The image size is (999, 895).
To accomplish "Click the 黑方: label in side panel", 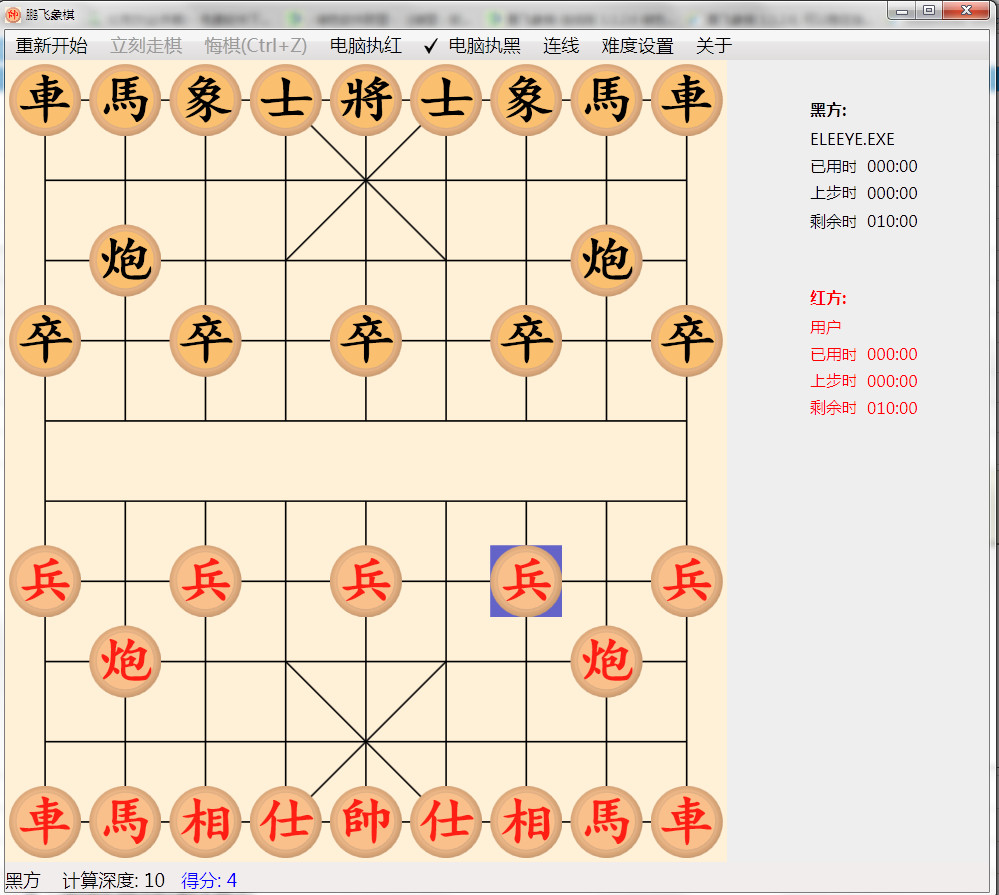I will [828, 110].
